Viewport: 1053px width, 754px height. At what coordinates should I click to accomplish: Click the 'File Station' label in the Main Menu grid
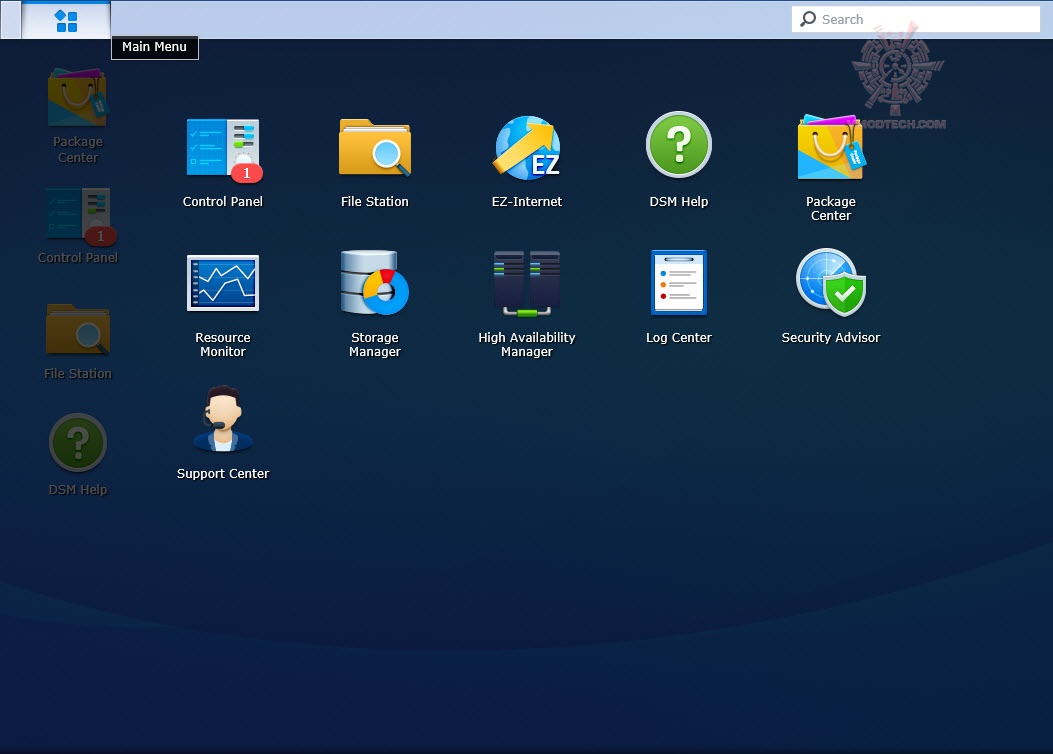(375, 201)
